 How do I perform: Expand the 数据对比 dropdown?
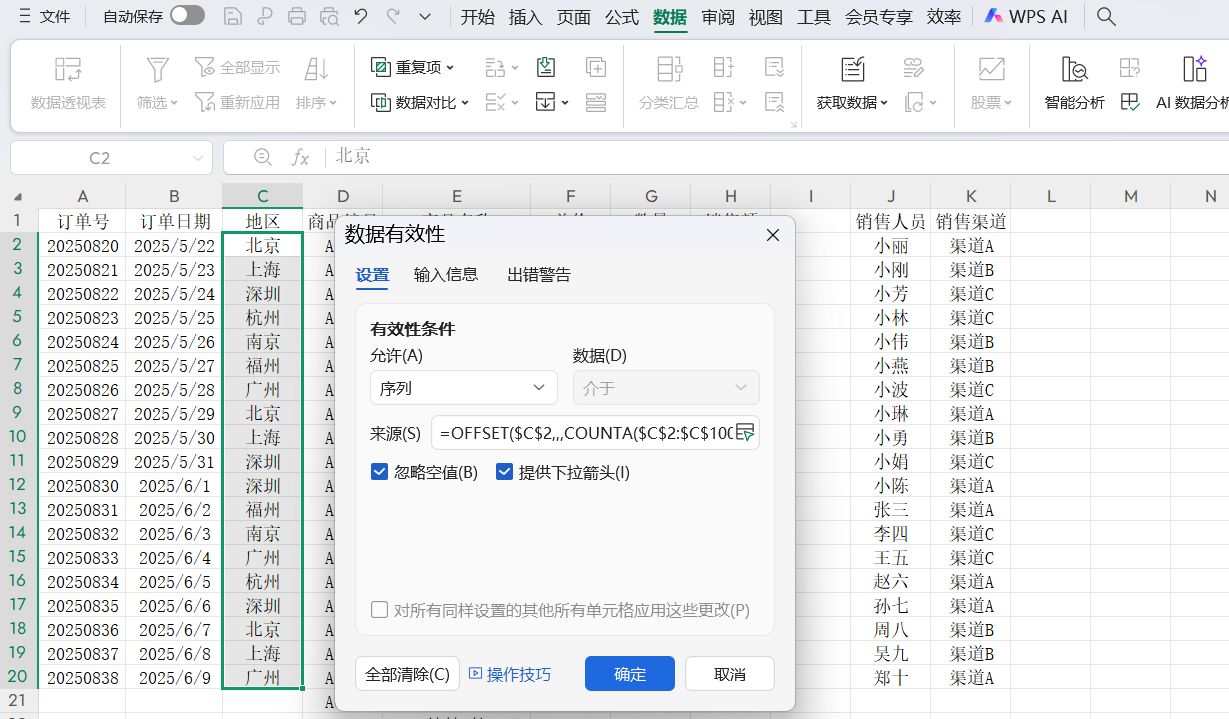[x=465, y=103]
